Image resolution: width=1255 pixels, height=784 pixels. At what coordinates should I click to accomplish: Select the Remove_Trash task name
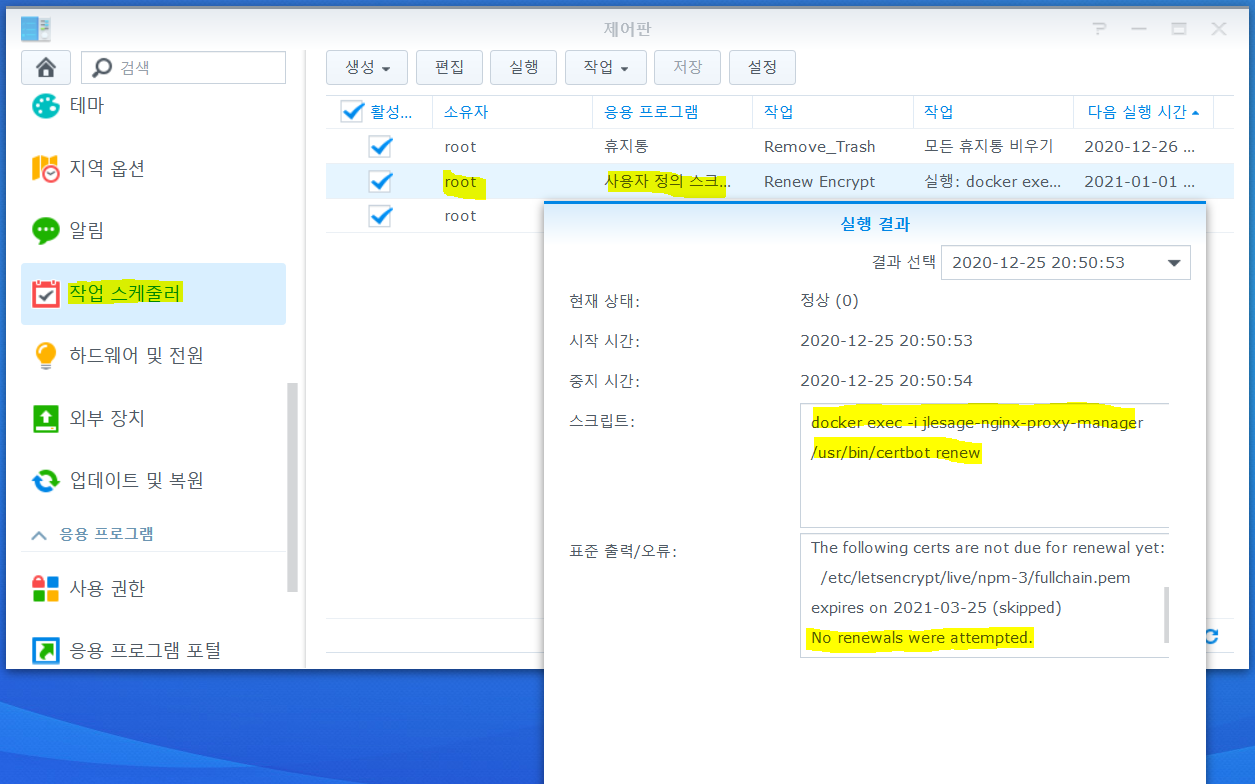[x=820, y=147]
